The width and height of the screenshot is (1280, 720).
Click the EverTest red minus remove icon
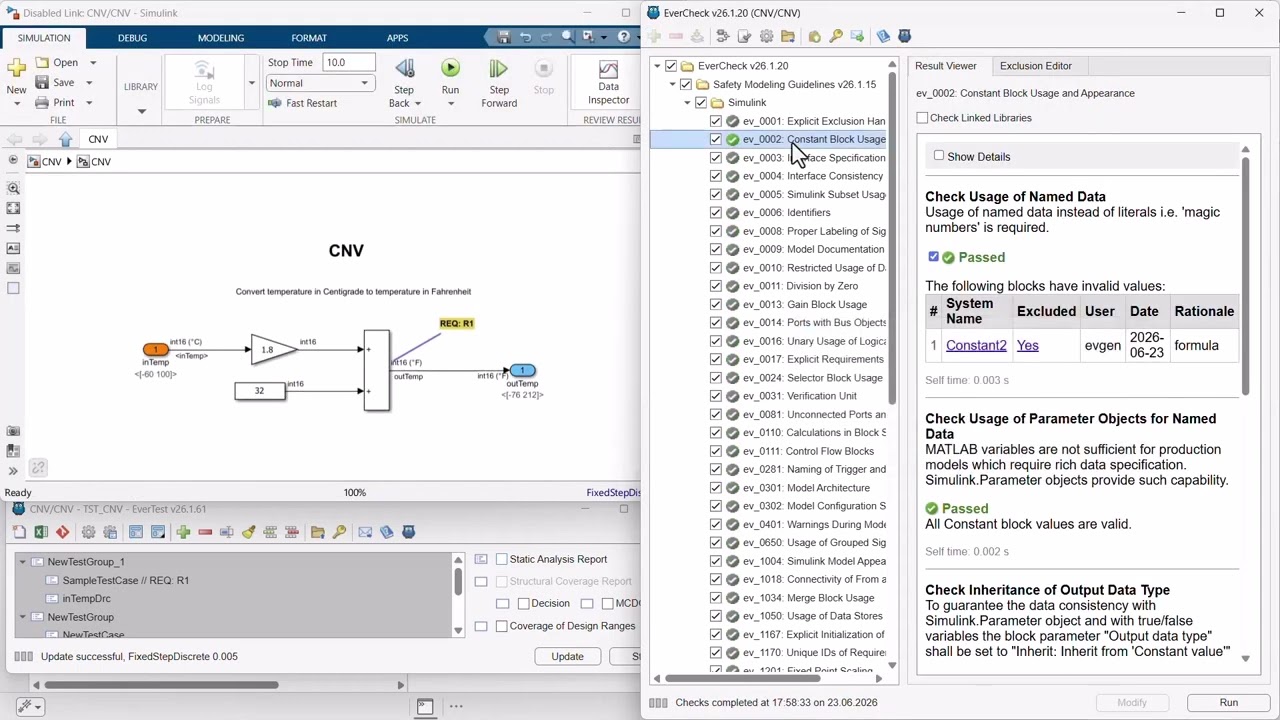pos(205,532)
